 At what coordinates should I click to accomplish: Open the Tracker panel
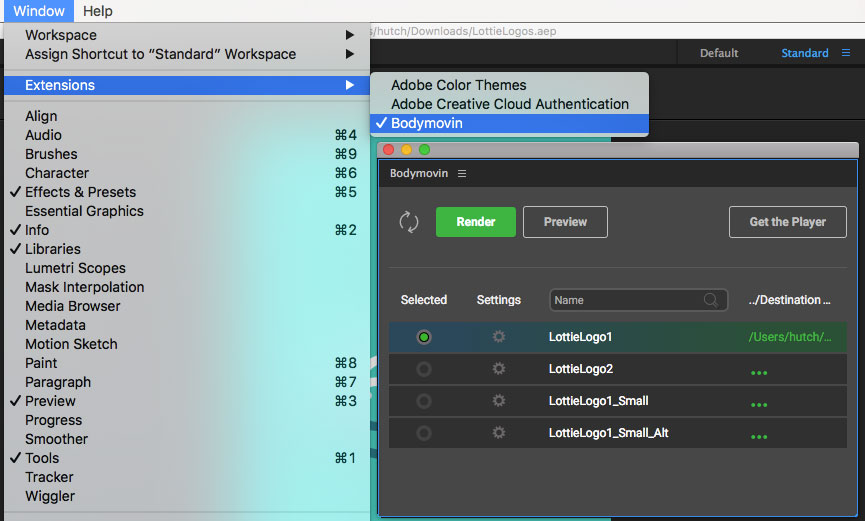point(186,477)
